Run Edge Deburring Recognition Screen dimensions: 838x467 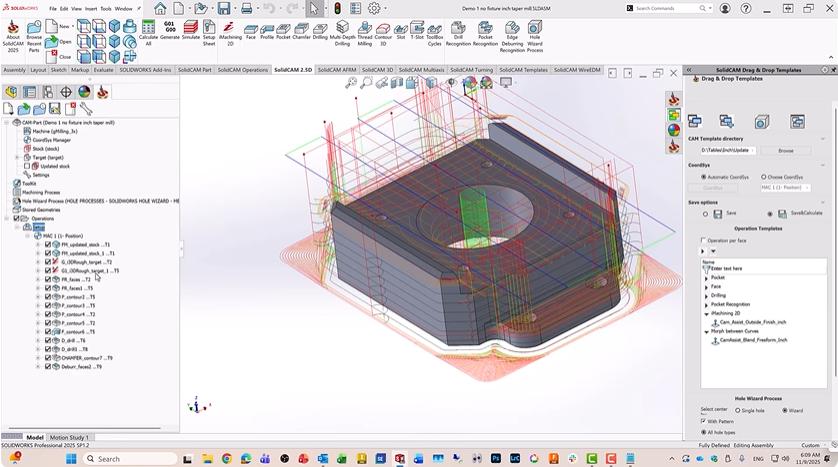[x=512, y=36]
